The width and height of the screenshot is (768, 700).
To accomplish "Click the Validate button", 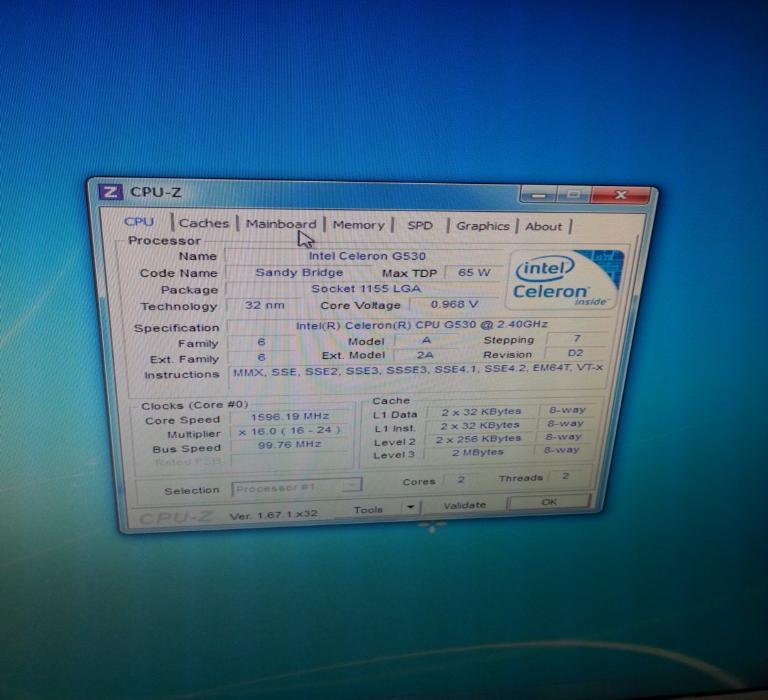I will click(464, 505).
